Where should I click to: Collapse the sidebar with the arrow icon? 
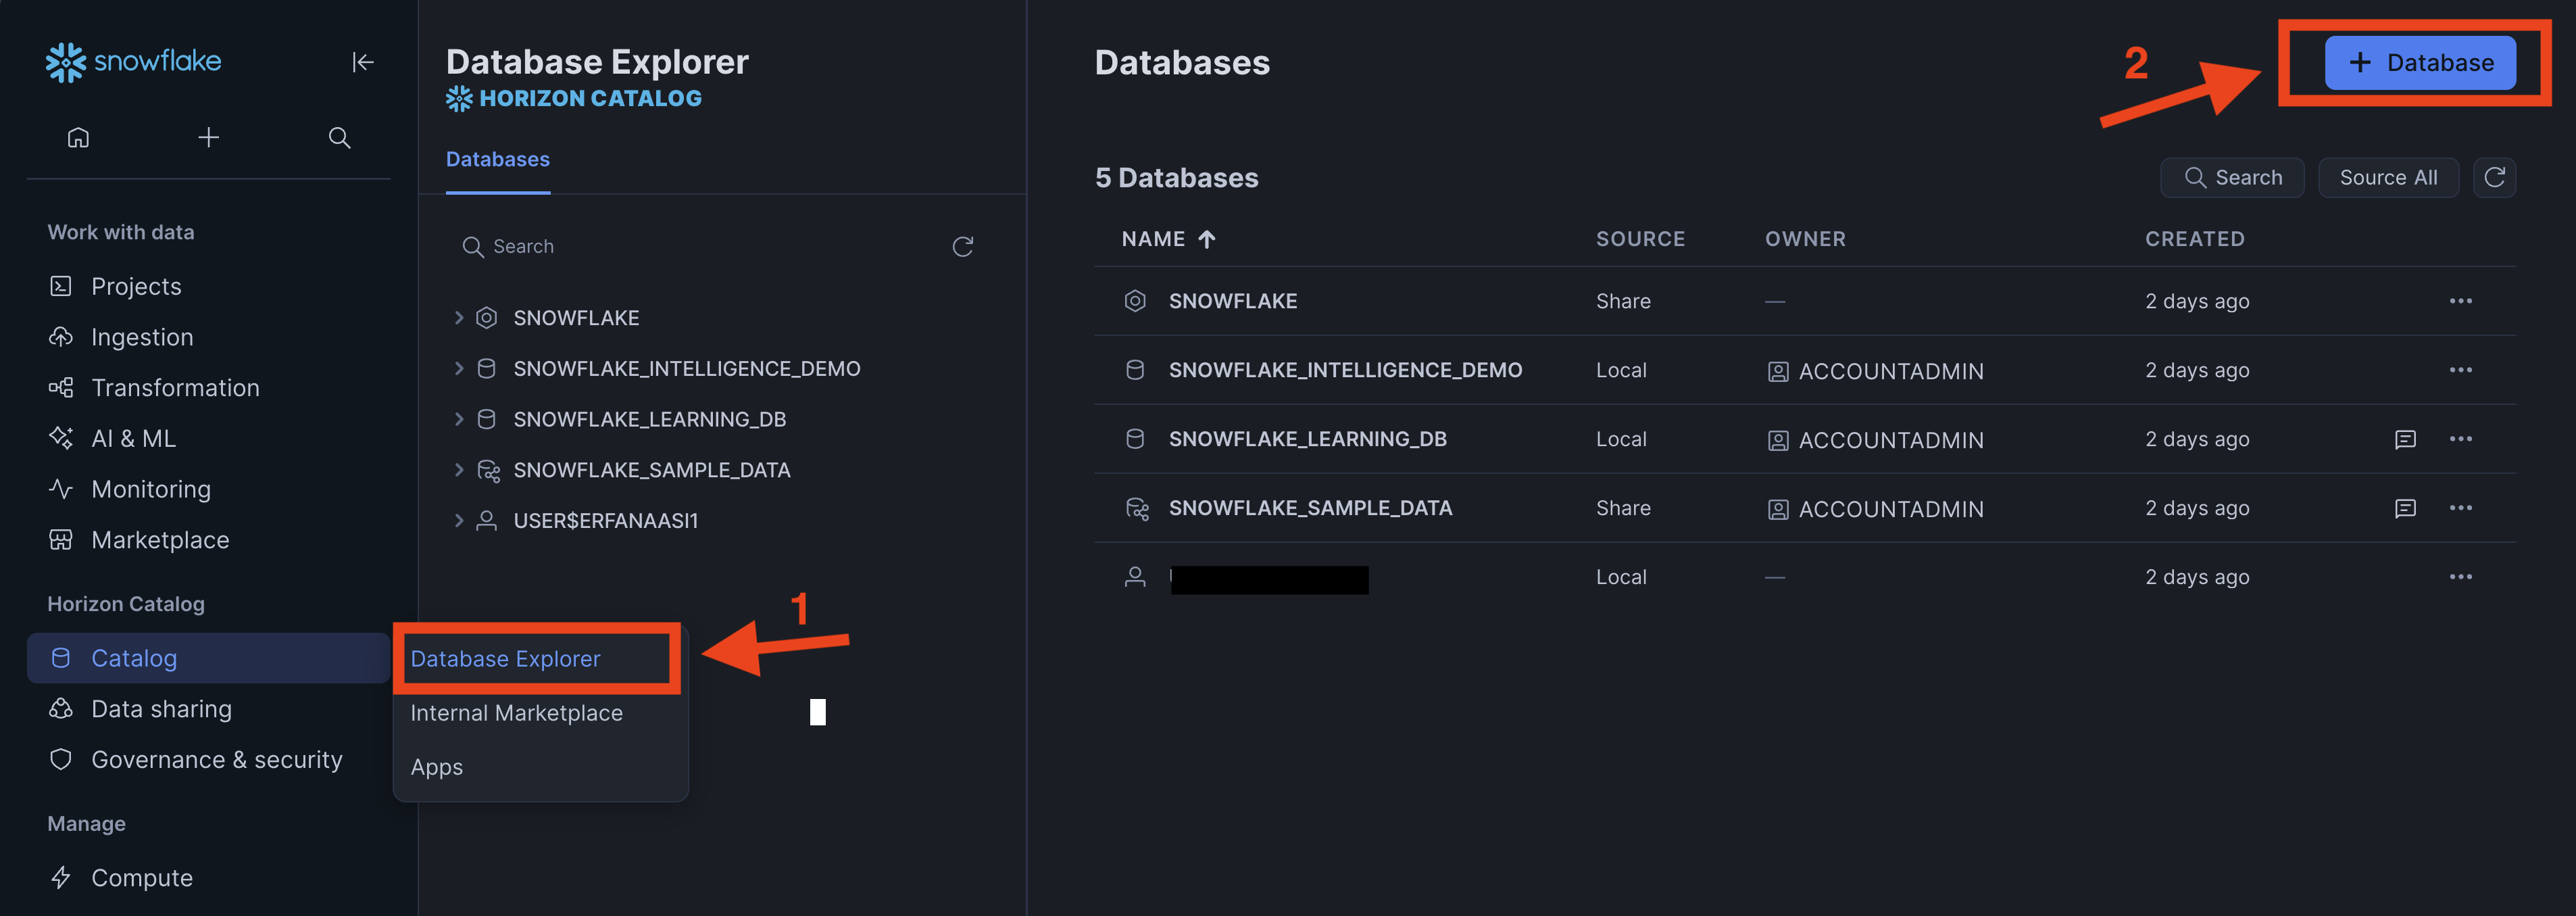pos(362,62)
